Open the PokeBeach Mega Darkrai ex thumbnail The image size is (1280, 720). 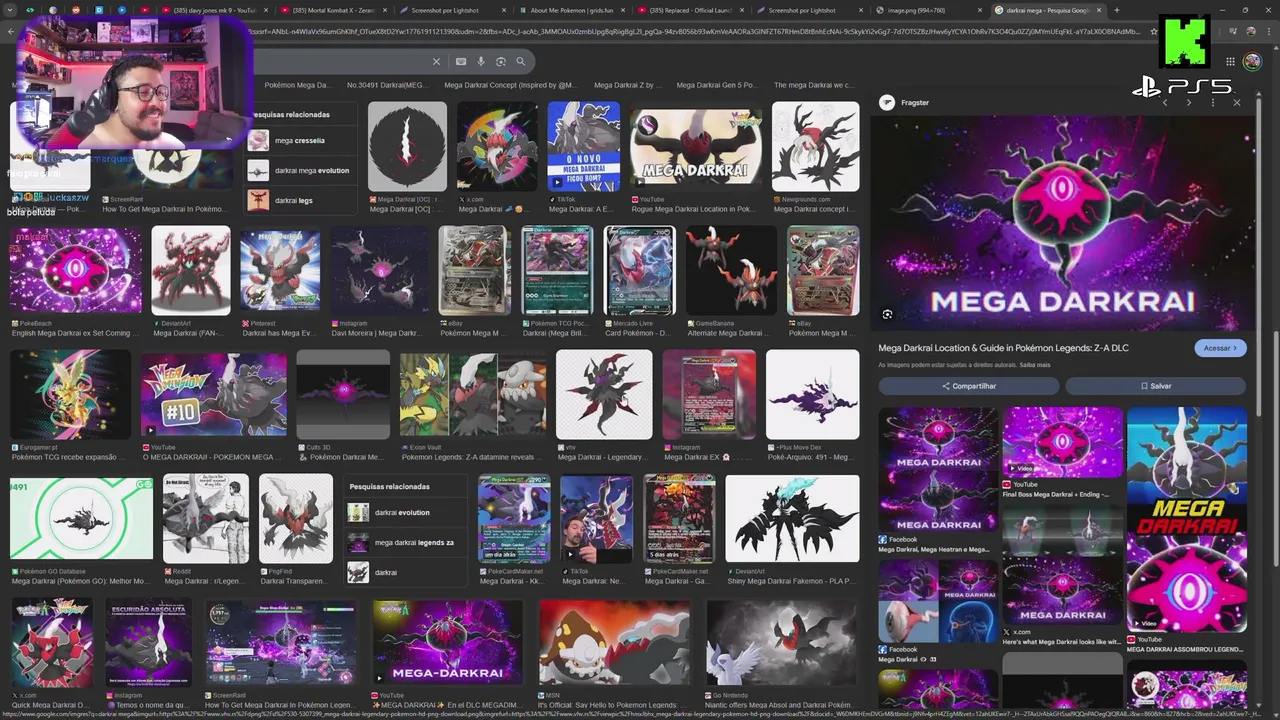pos(75,270)
